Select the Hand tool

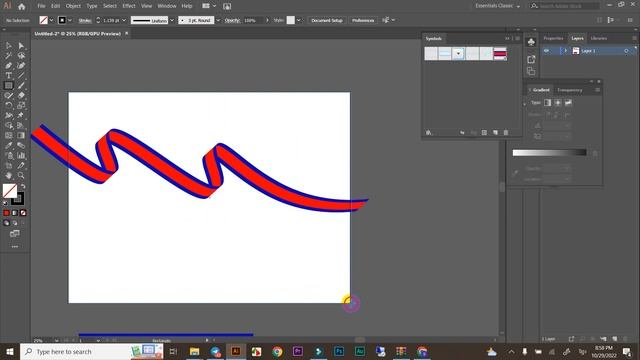(9, 176)
